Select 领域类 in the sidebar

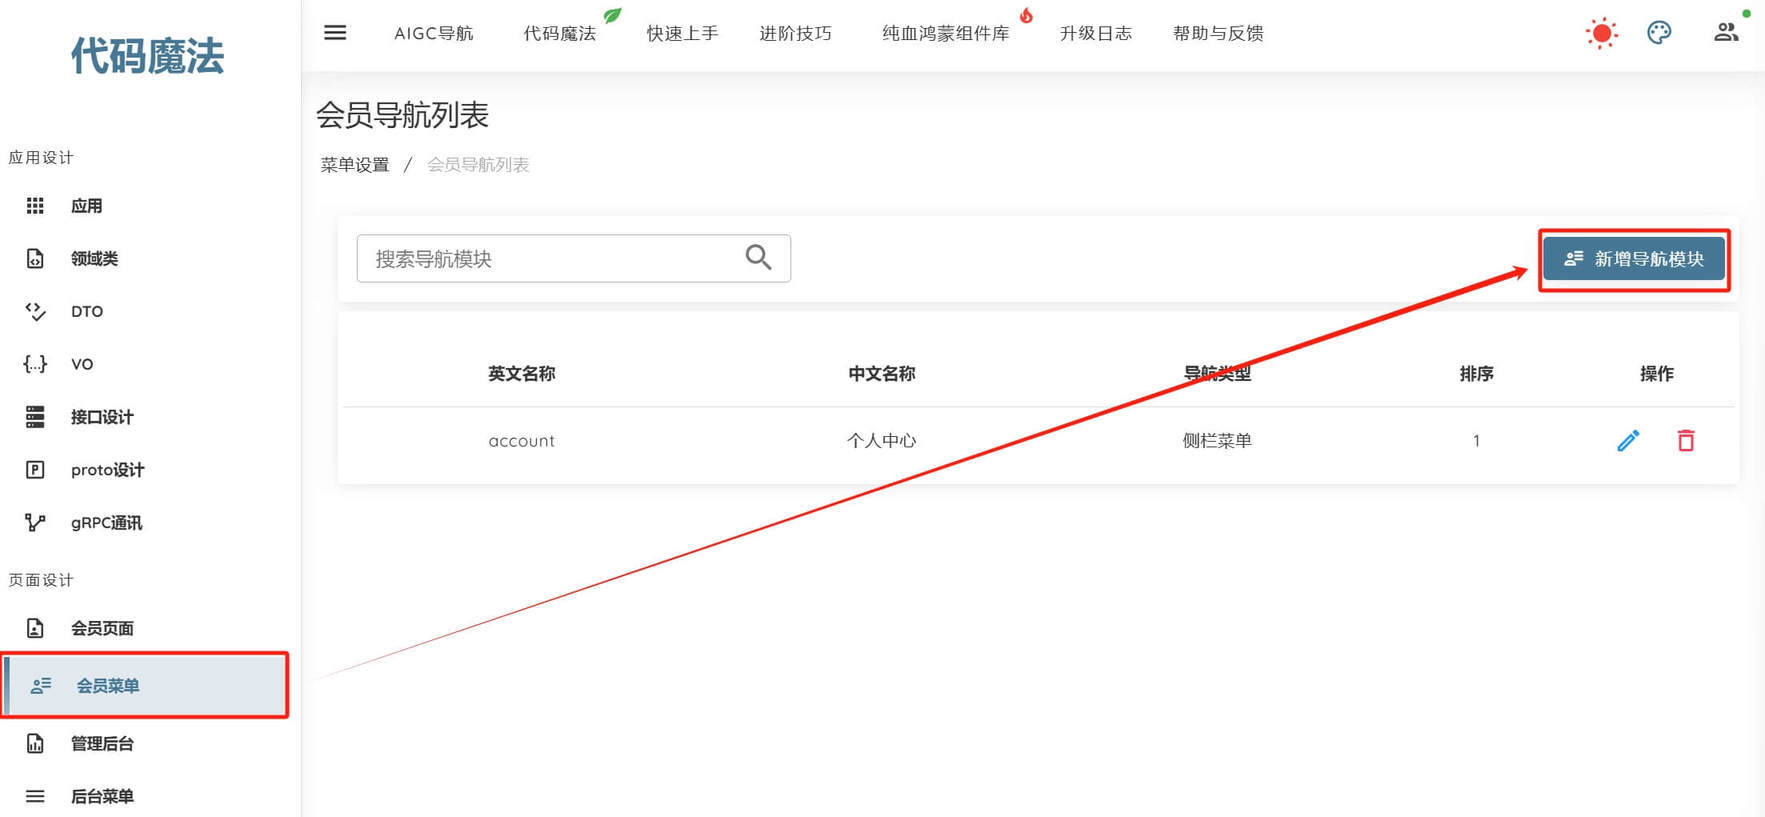click(95, 258)
